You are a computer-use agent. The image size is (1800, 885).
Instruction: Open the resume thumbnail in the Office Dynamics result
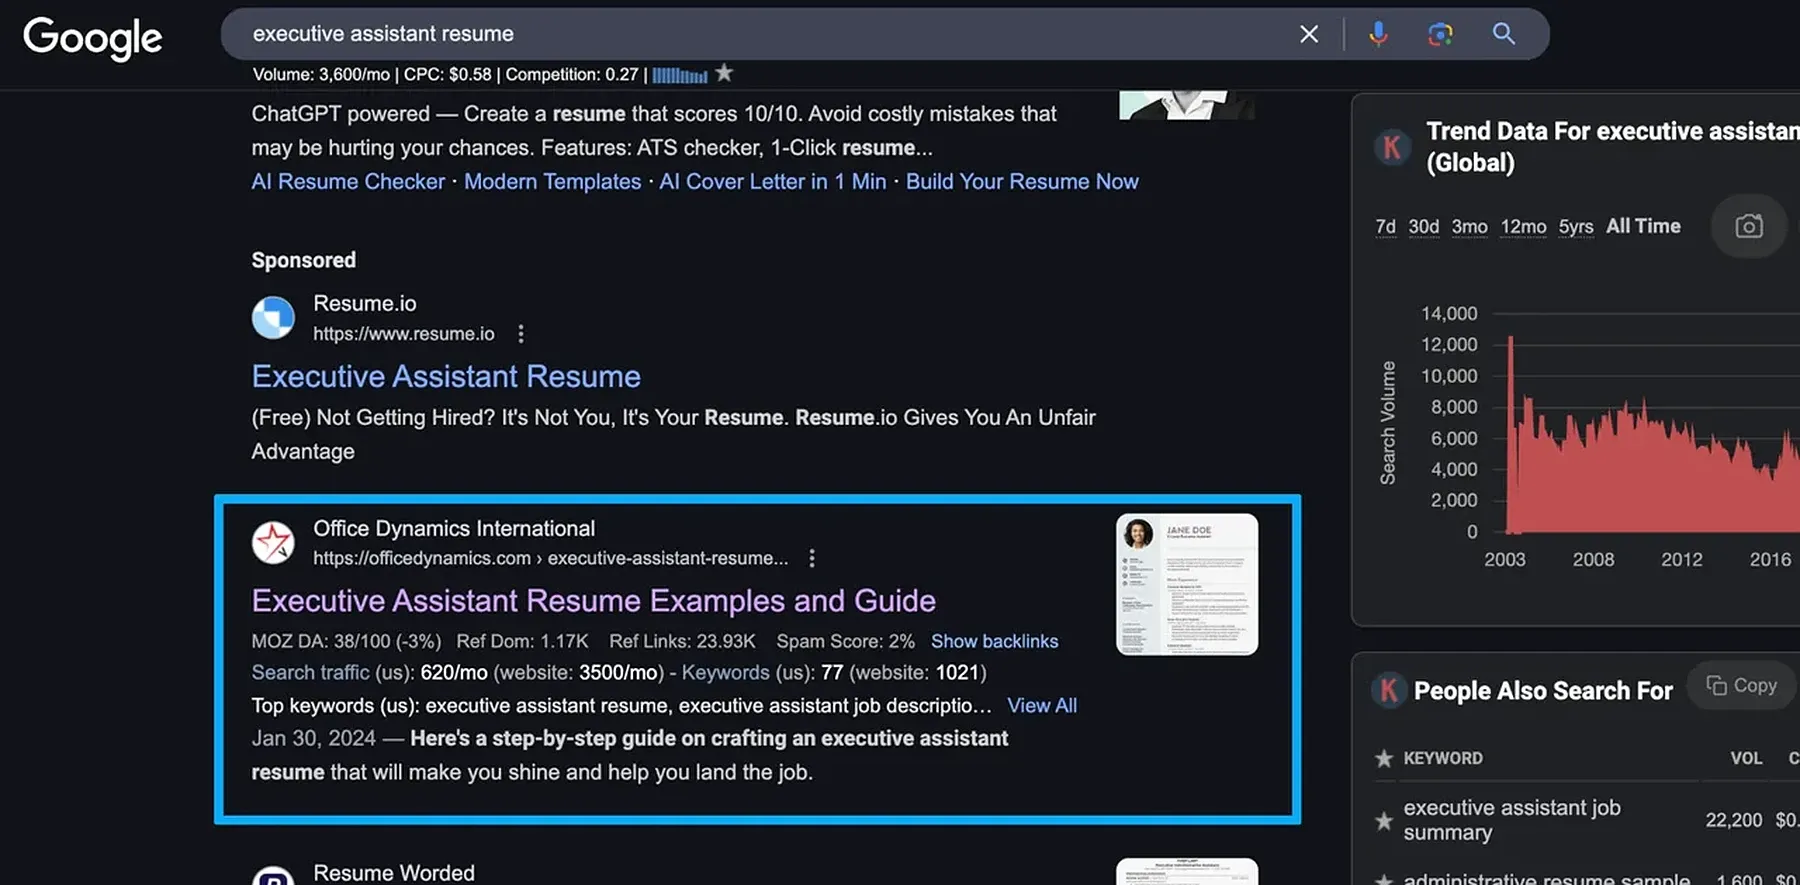1186,585
